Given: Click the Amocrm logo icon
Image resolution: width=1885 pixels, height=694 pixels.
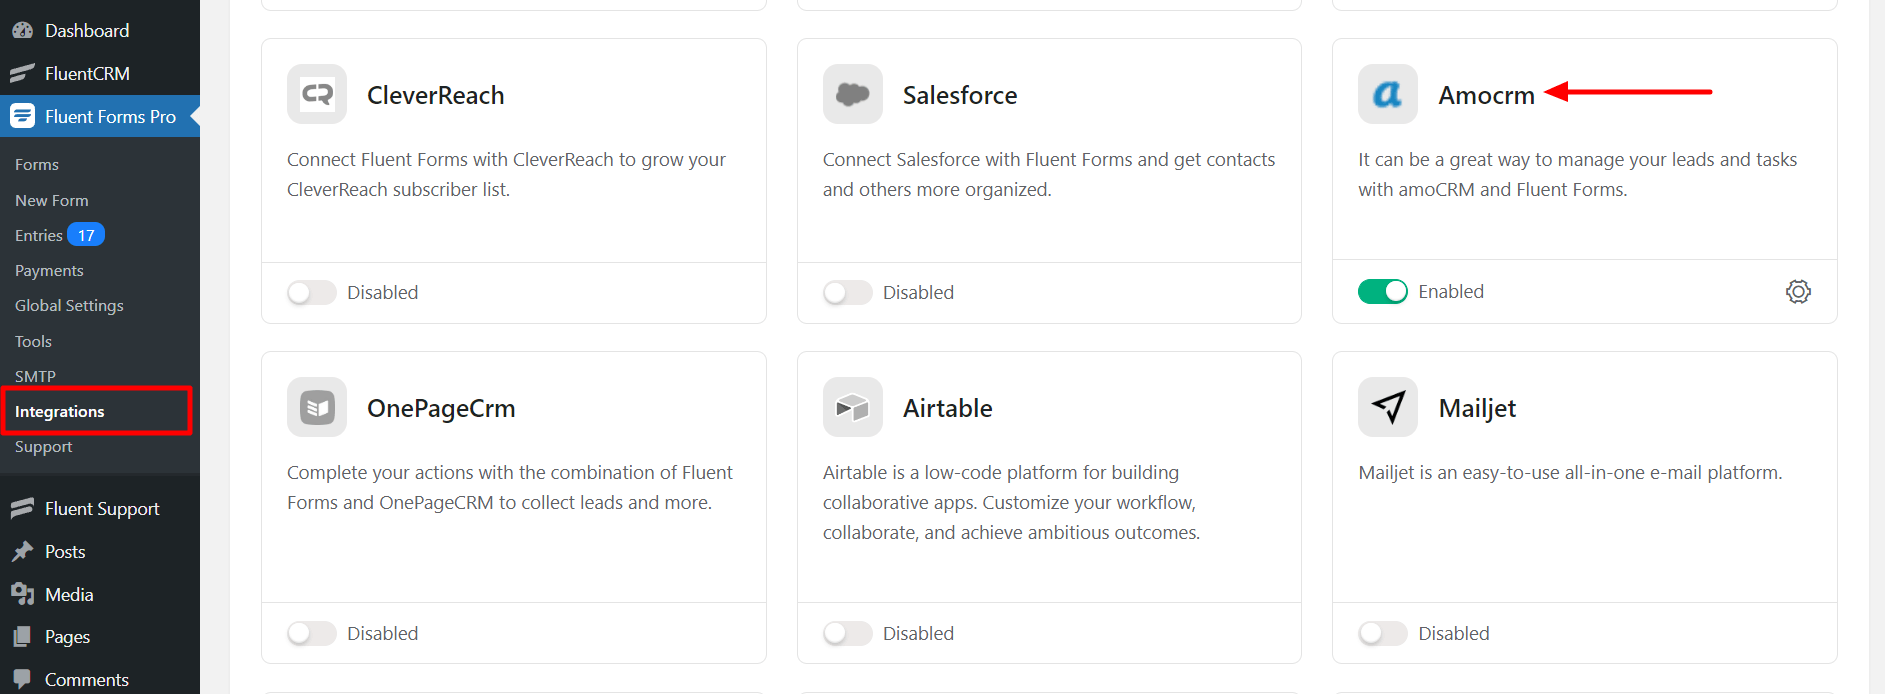Looking at the screenshot, I should pyautogui.click(x=1387, y=94).
